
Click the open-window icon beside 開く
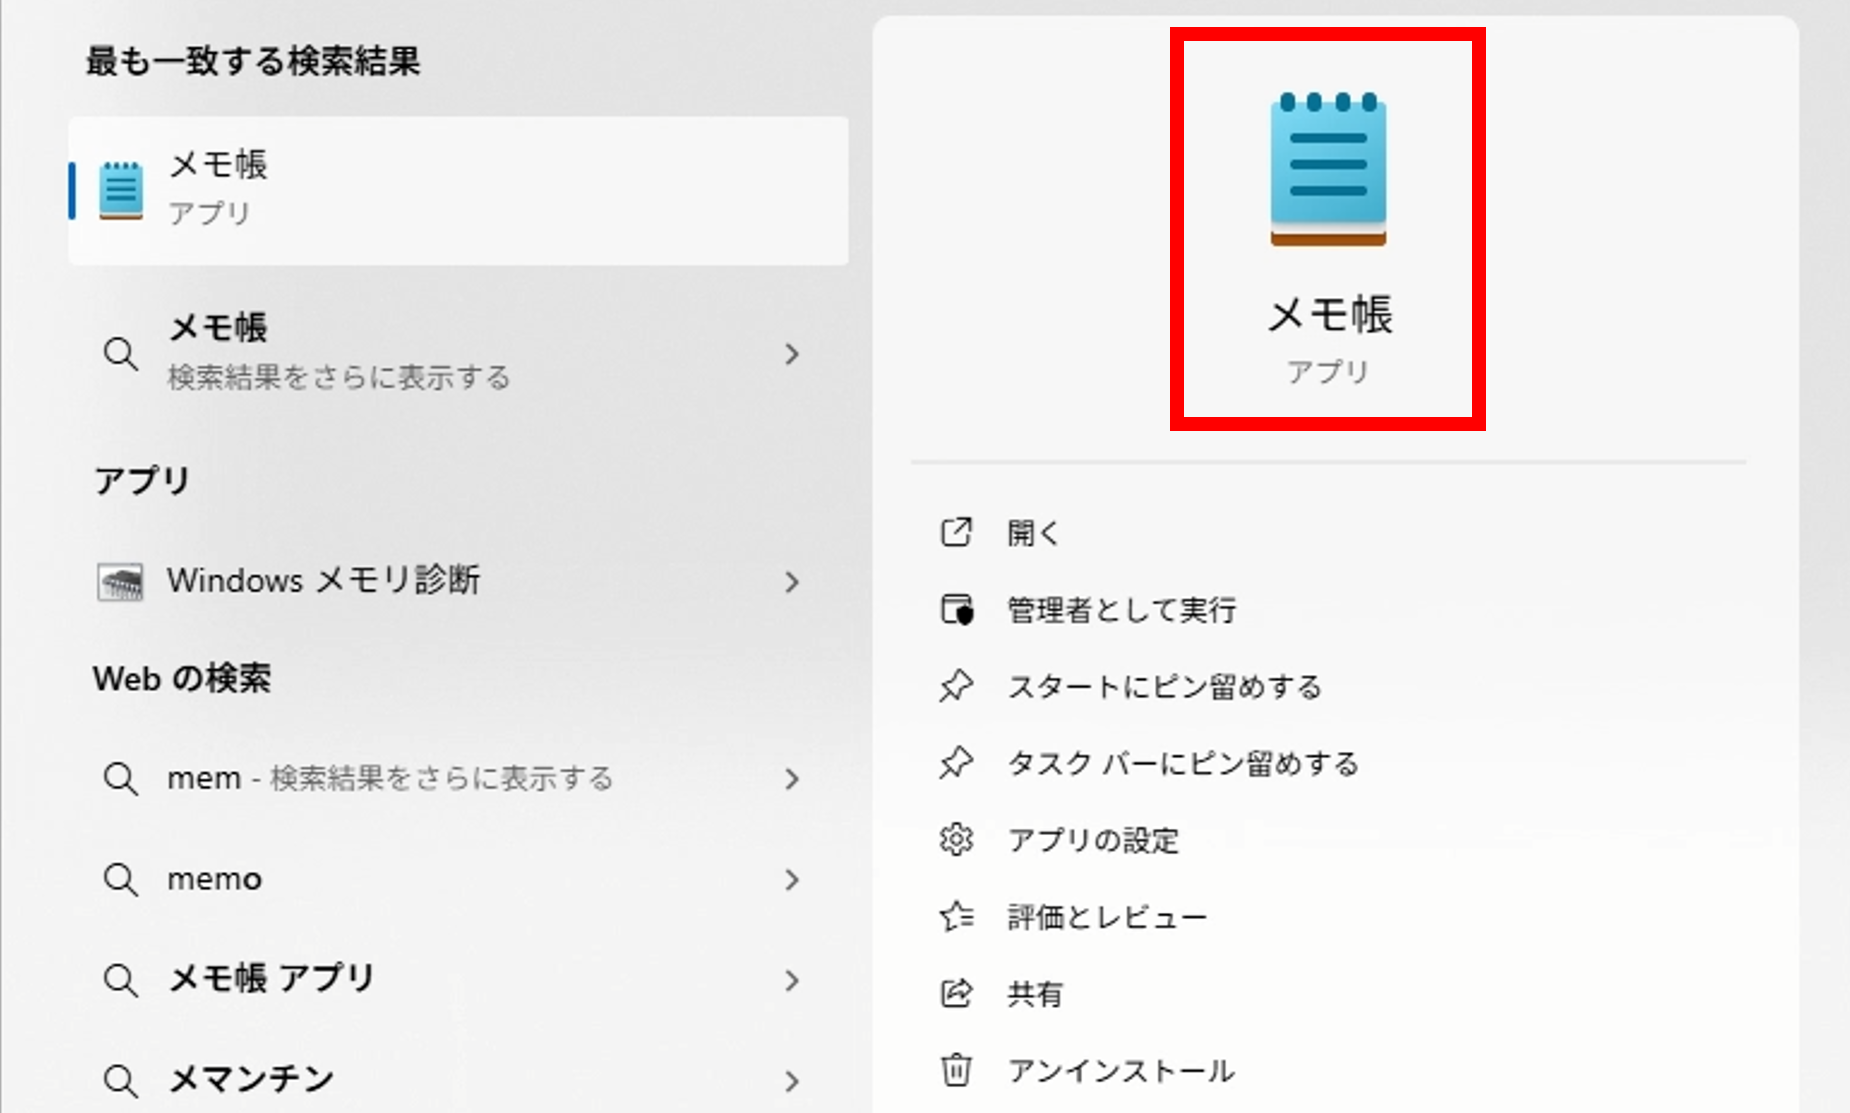pos(957,533)
